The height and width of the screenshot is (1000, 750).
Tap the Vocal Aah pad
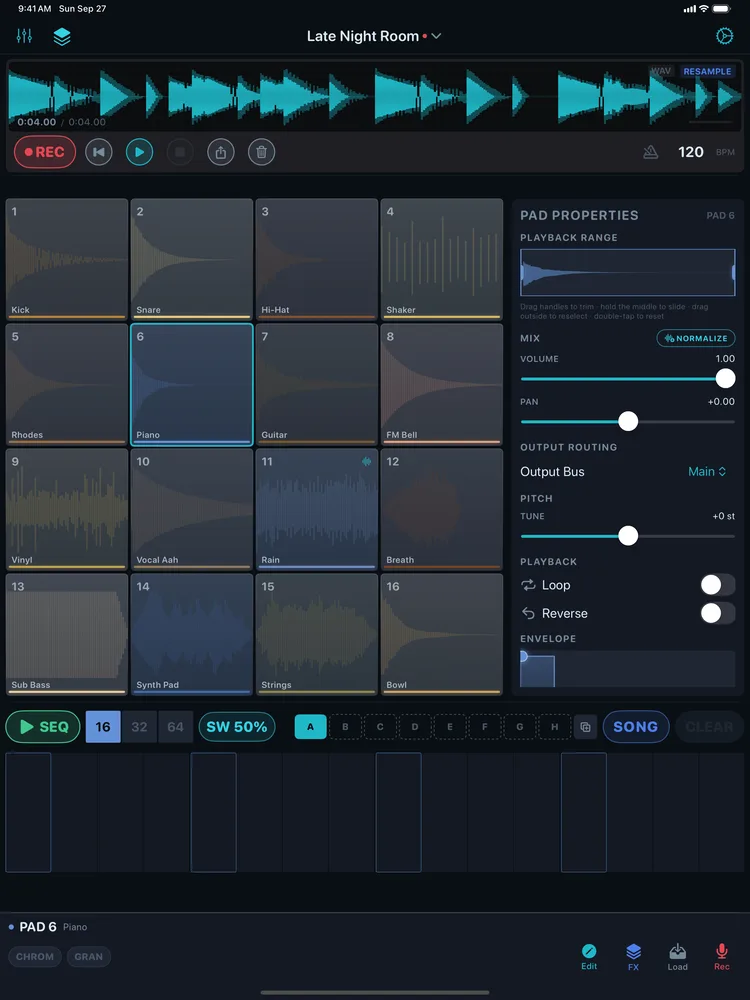pos(192,509)
